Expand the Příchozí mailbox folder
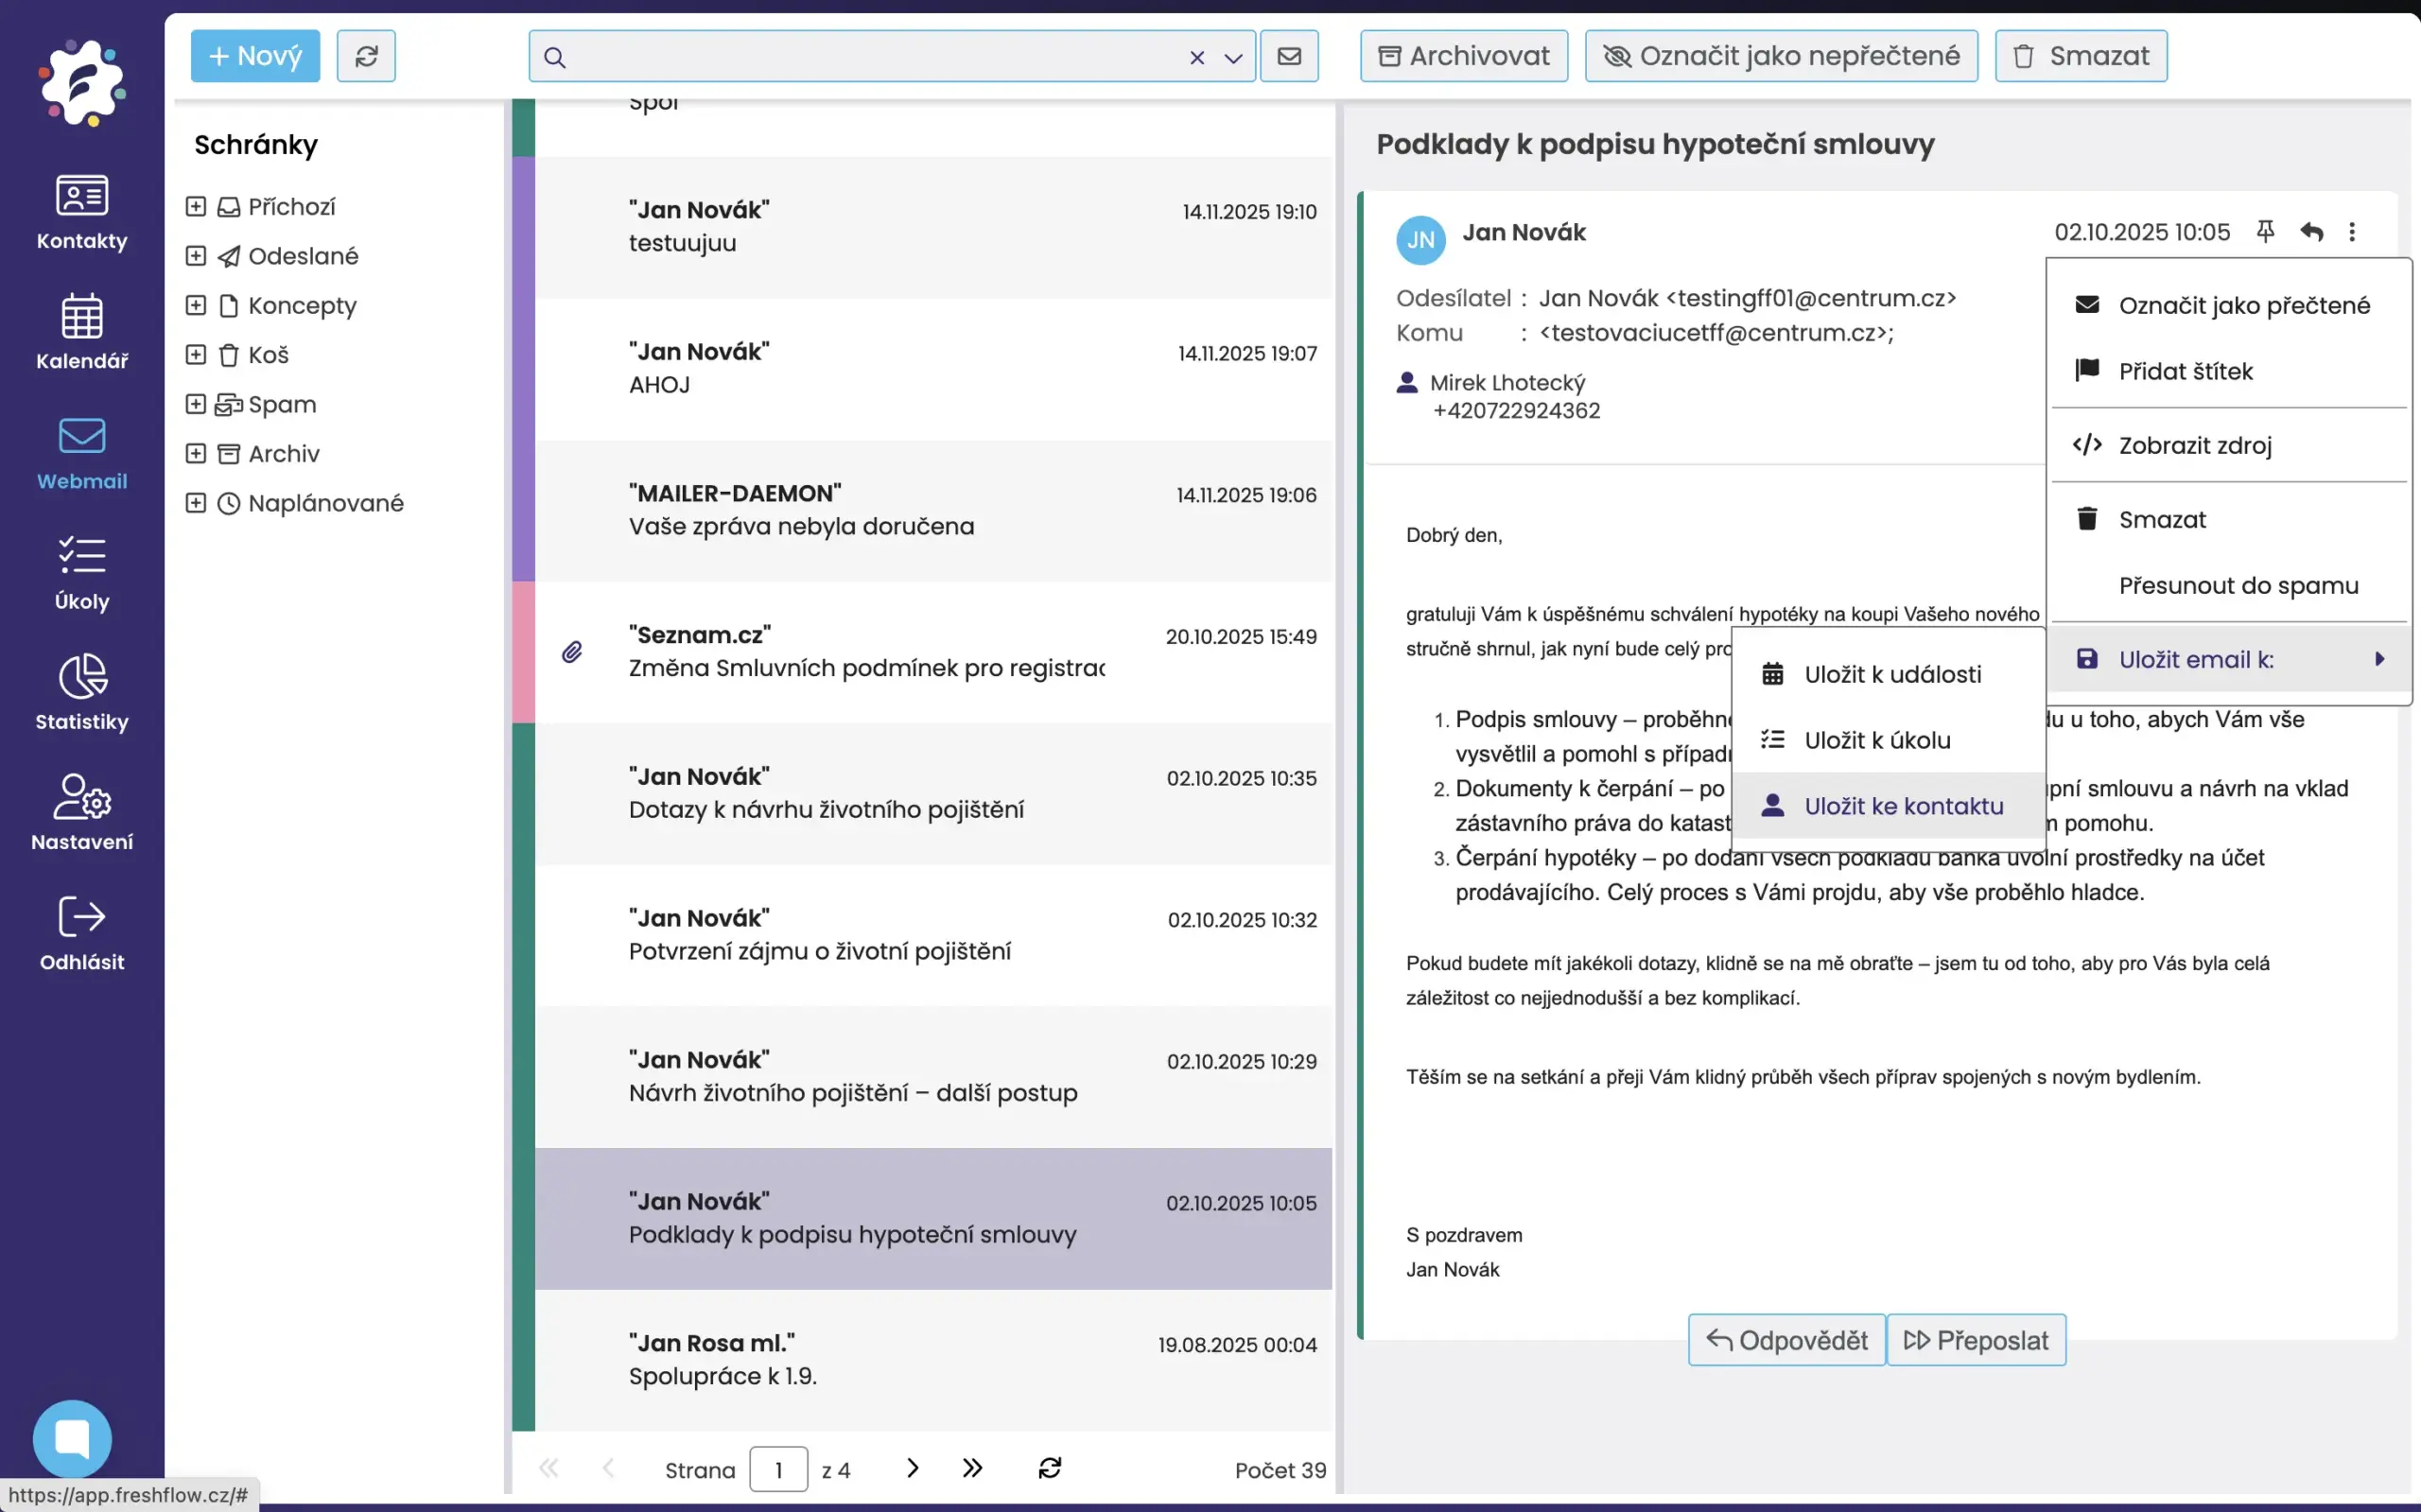Screen dimensions: 2421x1512 pos(196,206)
